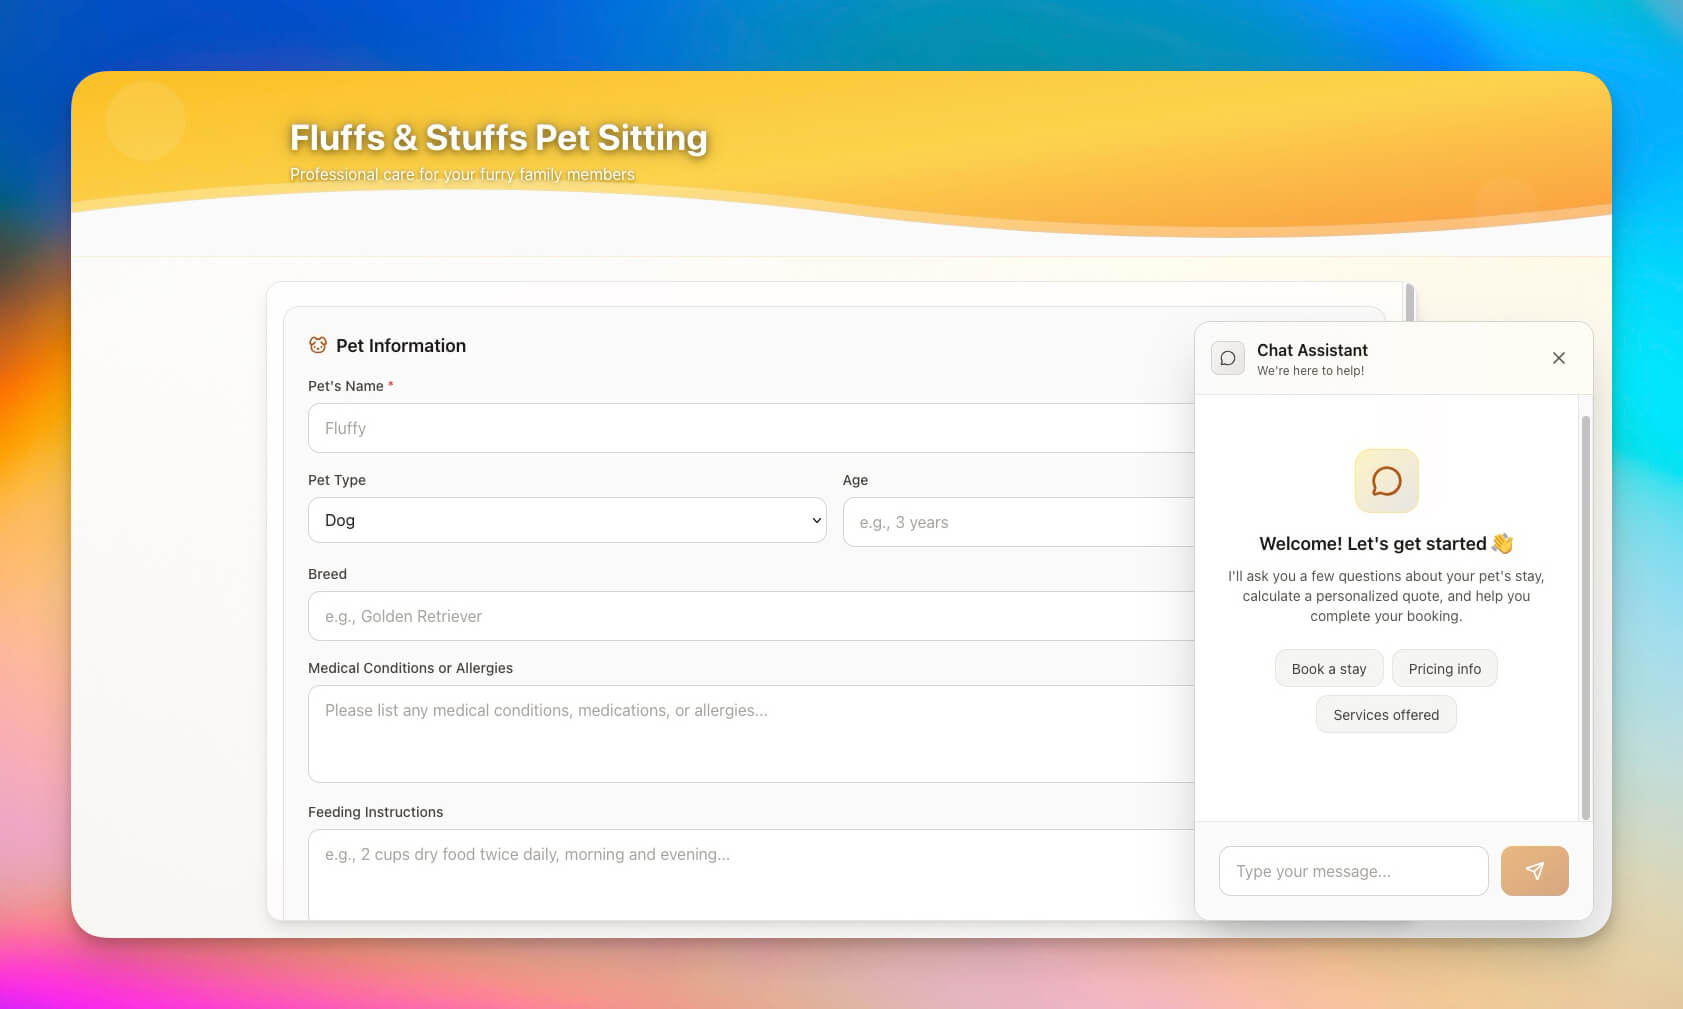Focus the Pet's Name input field
The image size is (1683, 1009).
750,428
